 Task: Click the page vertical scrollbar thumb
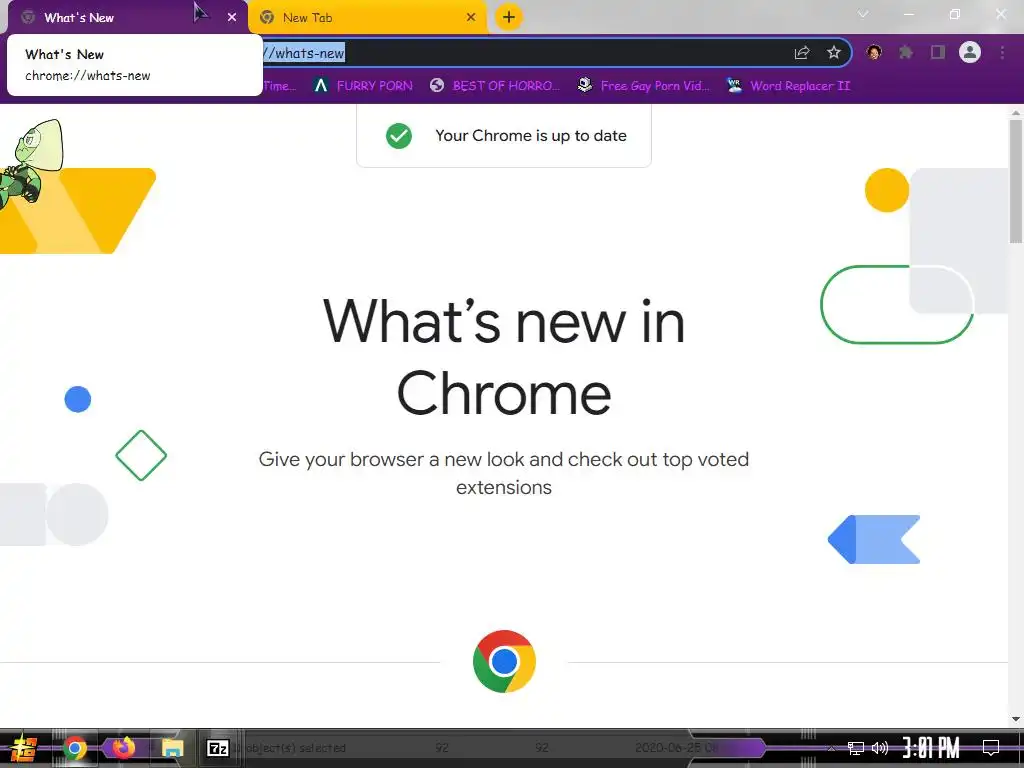(x=1016, y=182)
